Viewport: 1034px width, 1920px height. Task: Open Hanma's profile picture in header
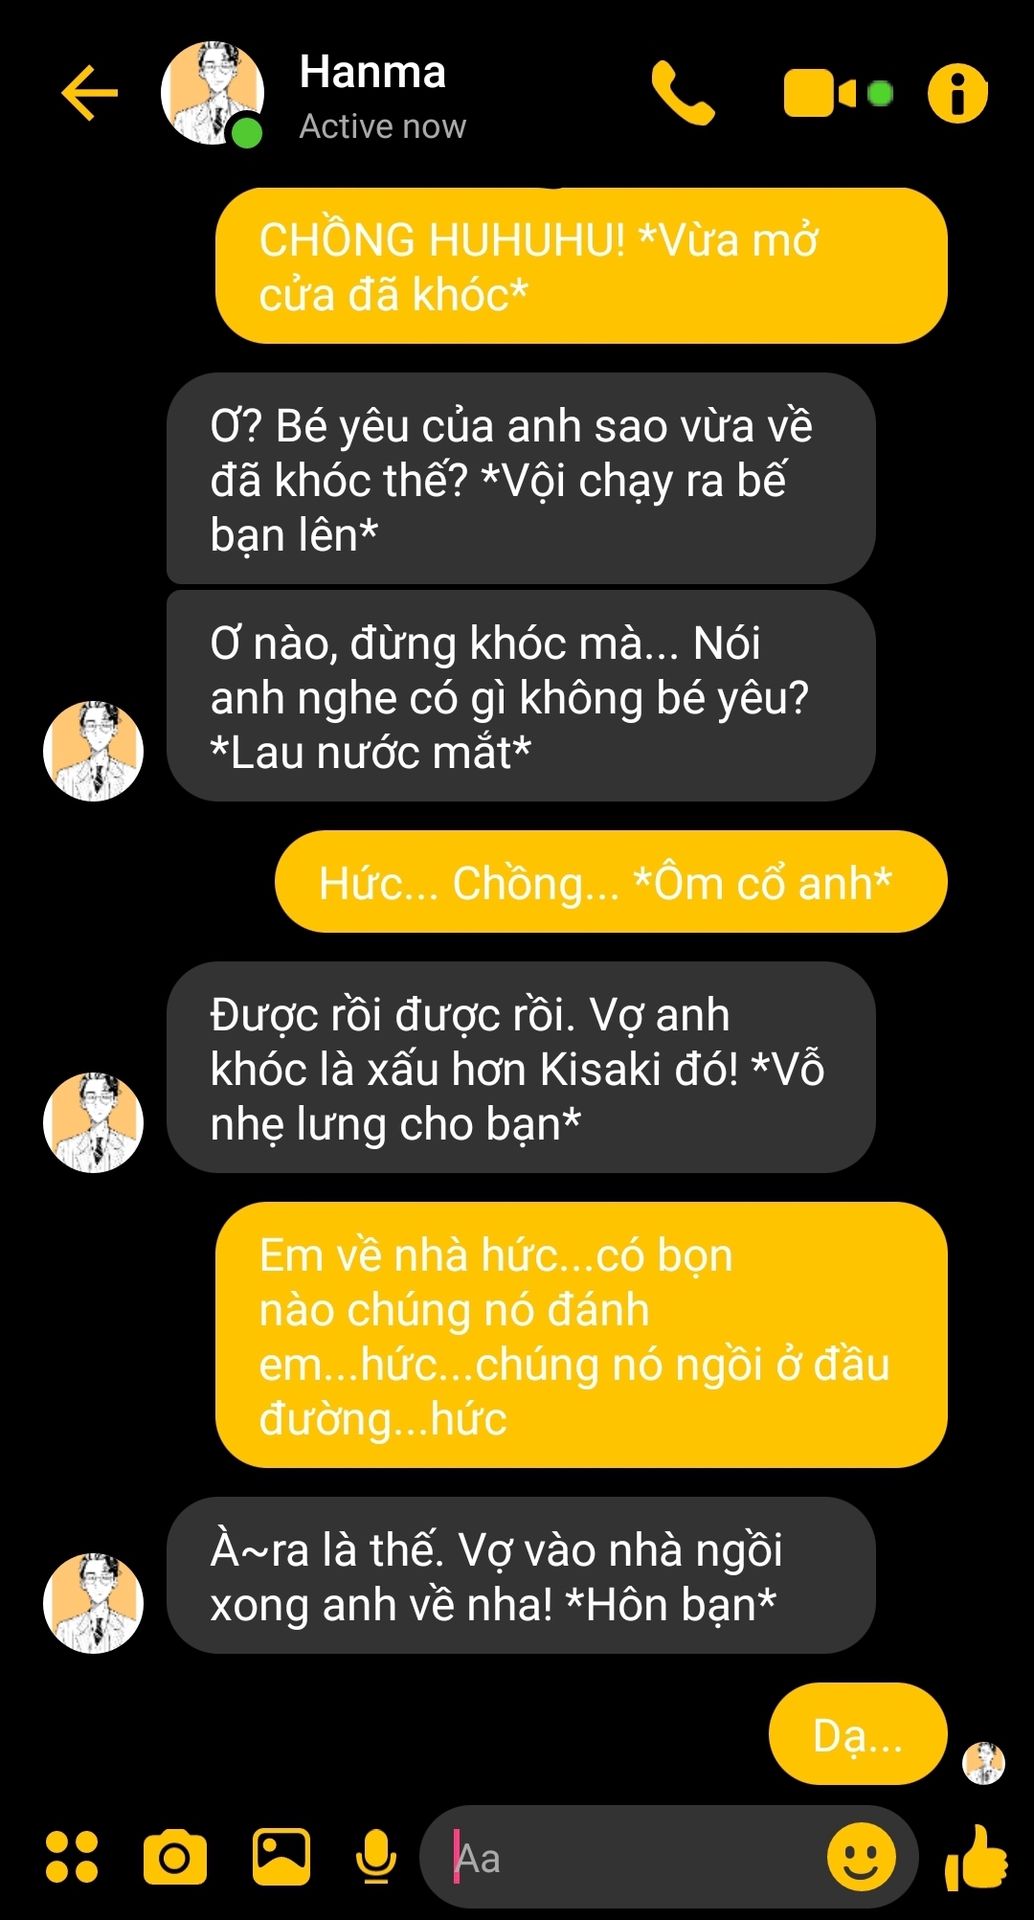pyautogui.click(x=212, y=94)
